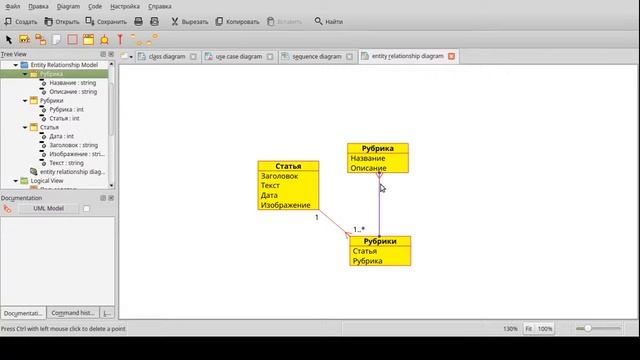Float the Tree View panel
Image resolution: width=640 pixels, height=360 pixels.
(x=103, y=54)
